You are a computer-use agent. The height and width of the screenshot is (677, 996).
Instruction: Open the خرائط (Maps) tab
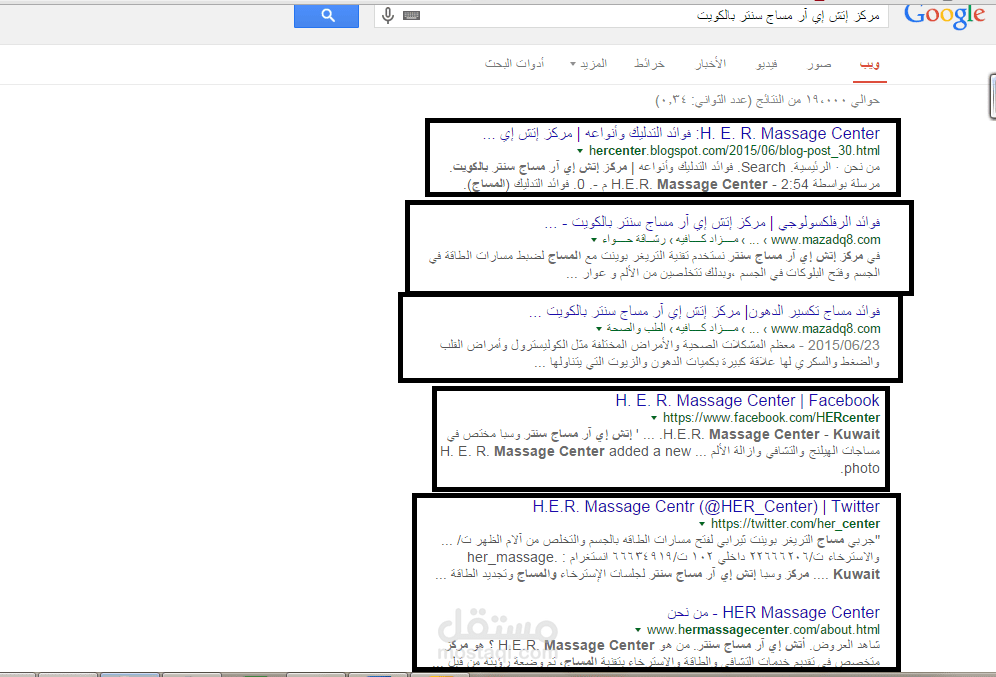(x=649, y=64)
